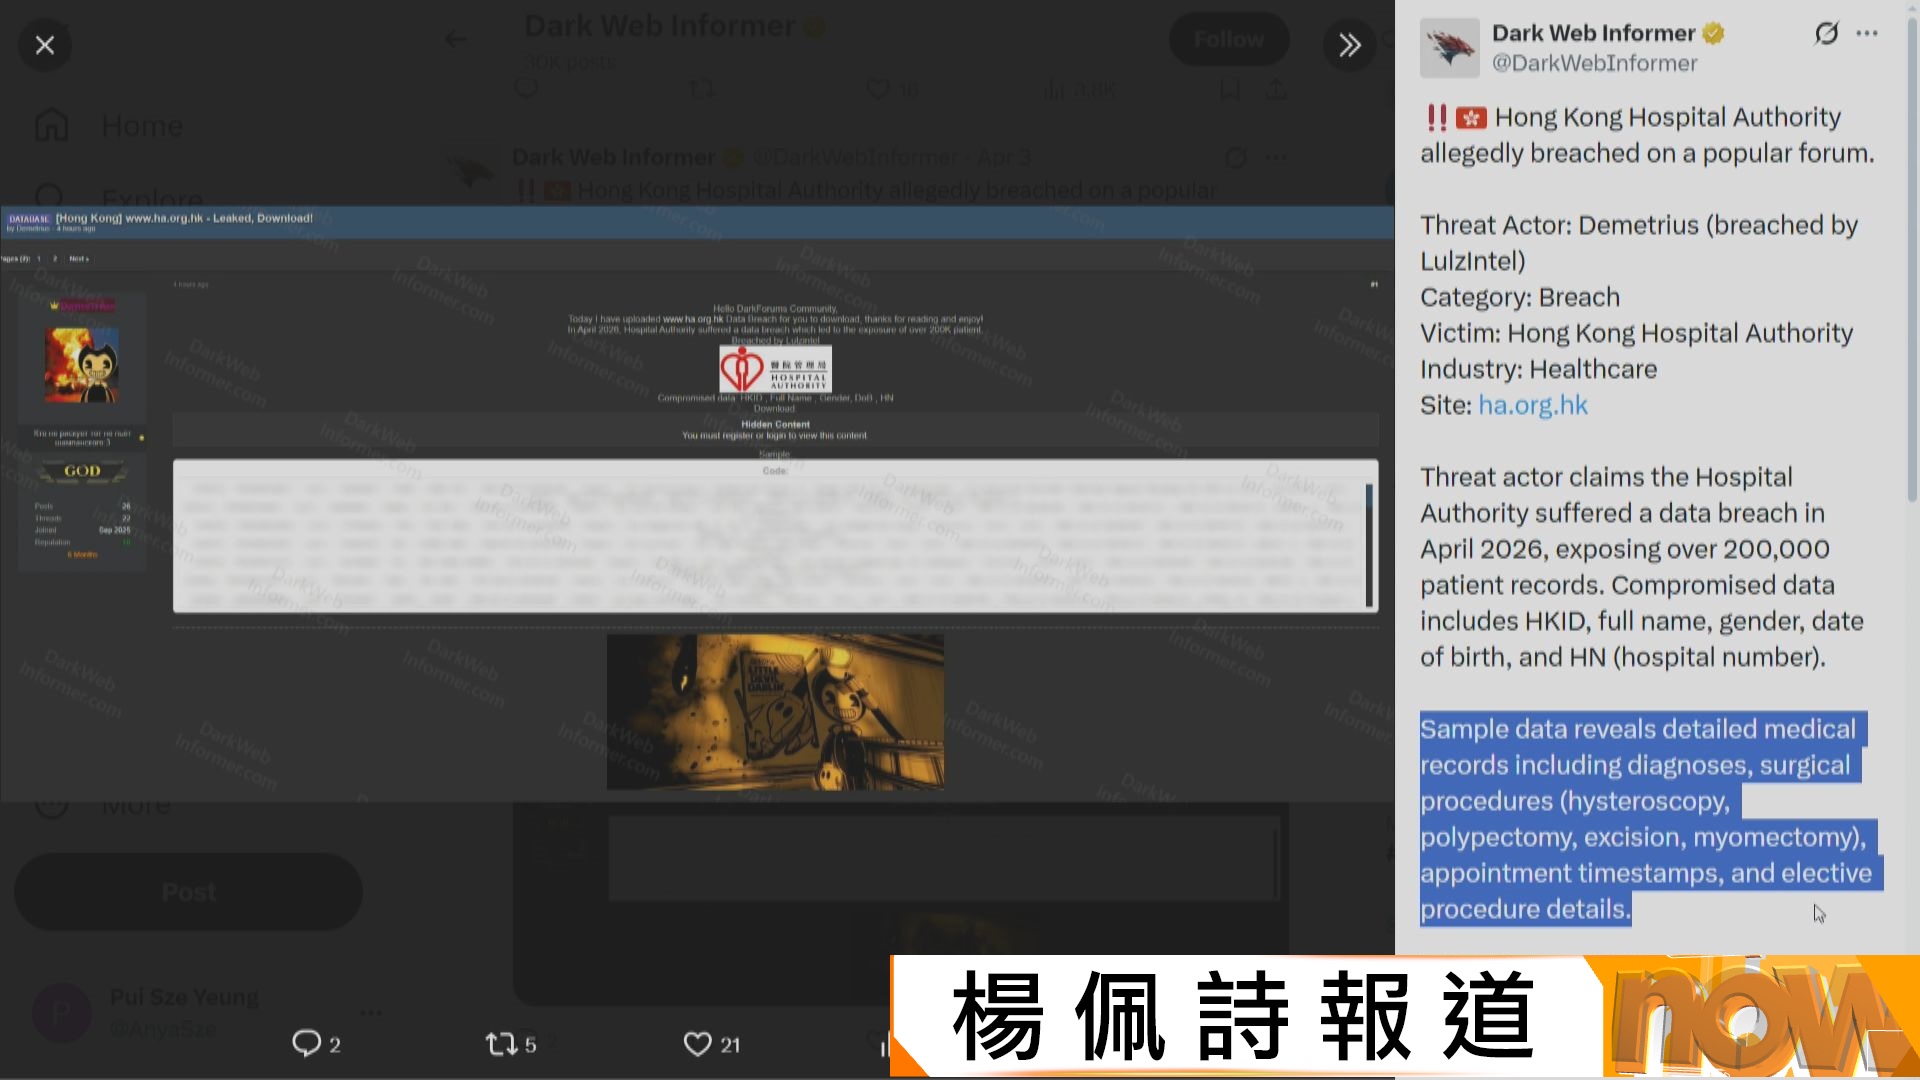Close the image viewer with X icon
1920x1080 pixels.
44,45
